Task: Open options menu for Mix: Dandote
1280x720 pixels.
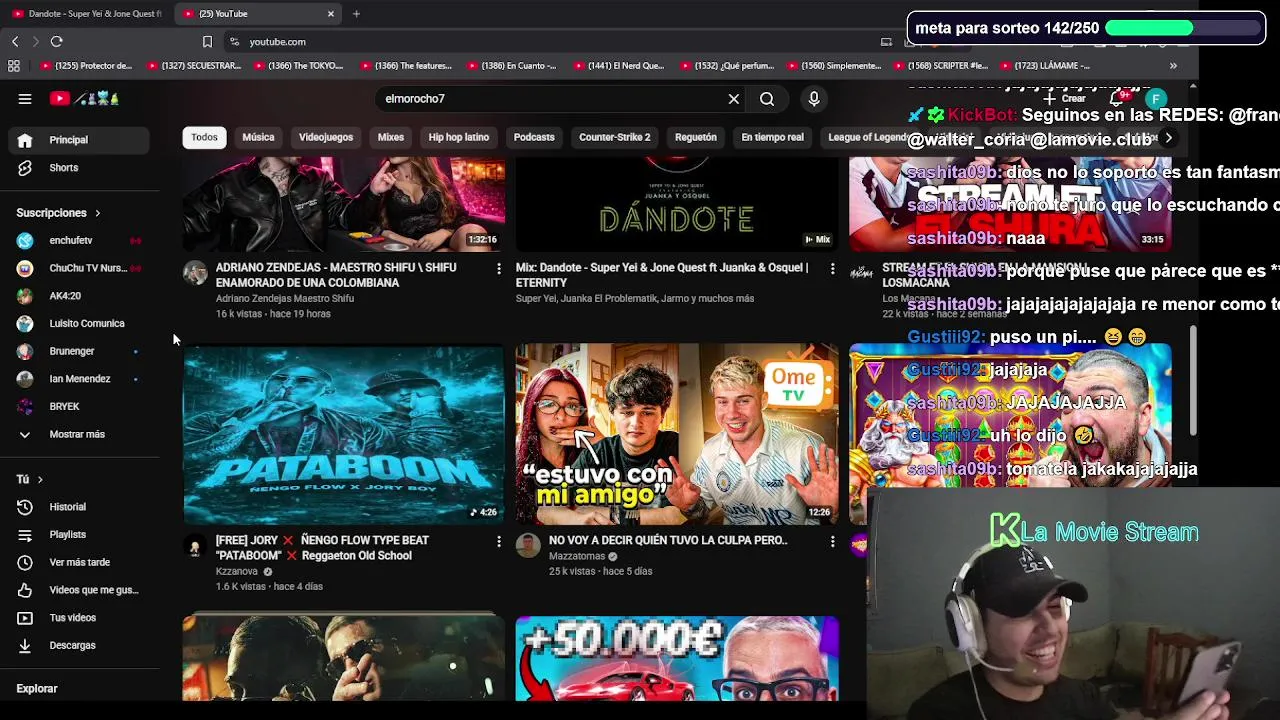Action: point(832,269)
